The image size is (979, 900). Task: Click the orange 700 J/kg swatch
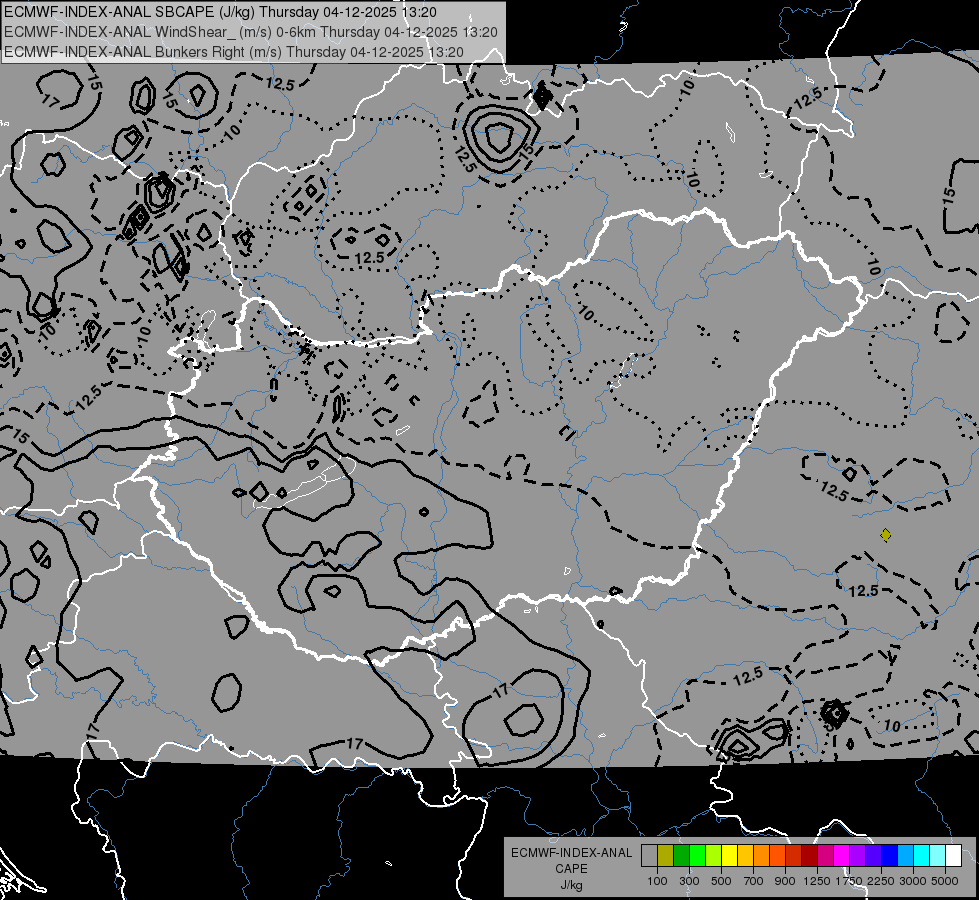(762, 856)
